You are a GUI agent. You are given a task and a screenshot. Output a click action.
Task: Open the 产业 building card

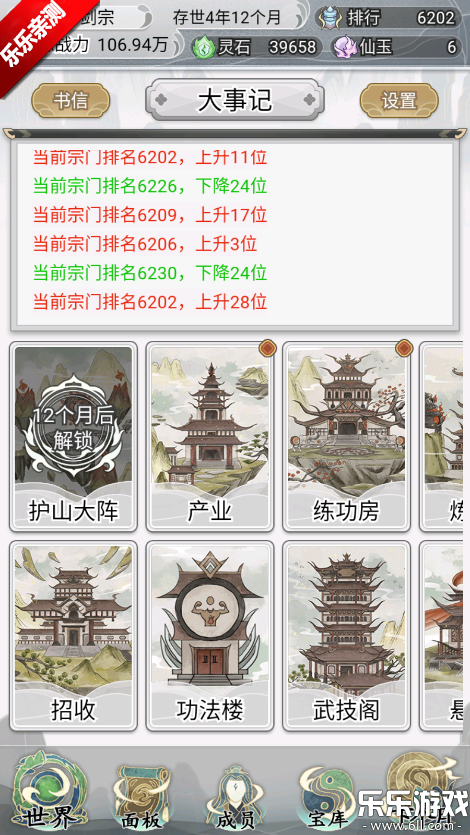[x=210, y=437]
